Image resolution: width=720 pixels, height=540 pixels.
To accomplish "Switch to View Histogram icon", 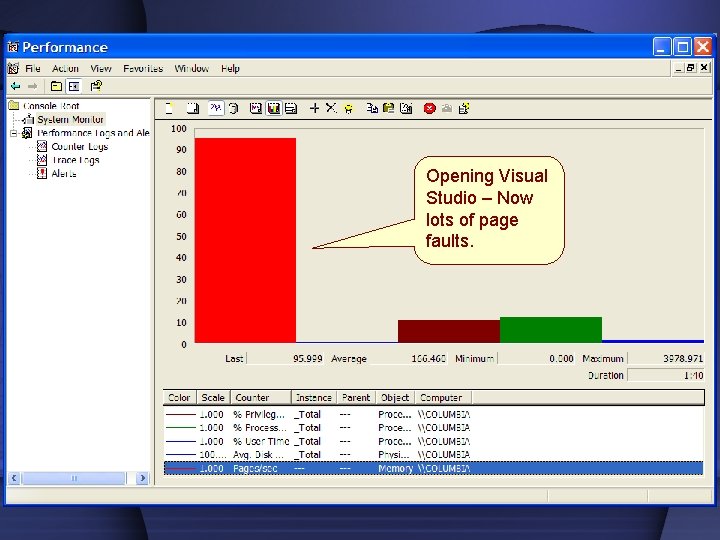I will pyautogui.click(x=274, y=108).
